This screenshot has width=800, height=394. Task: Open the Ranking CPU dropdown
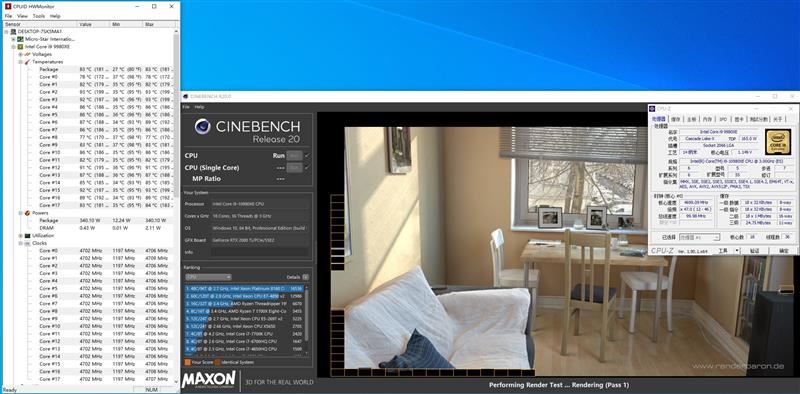click(x=209, y=277)
